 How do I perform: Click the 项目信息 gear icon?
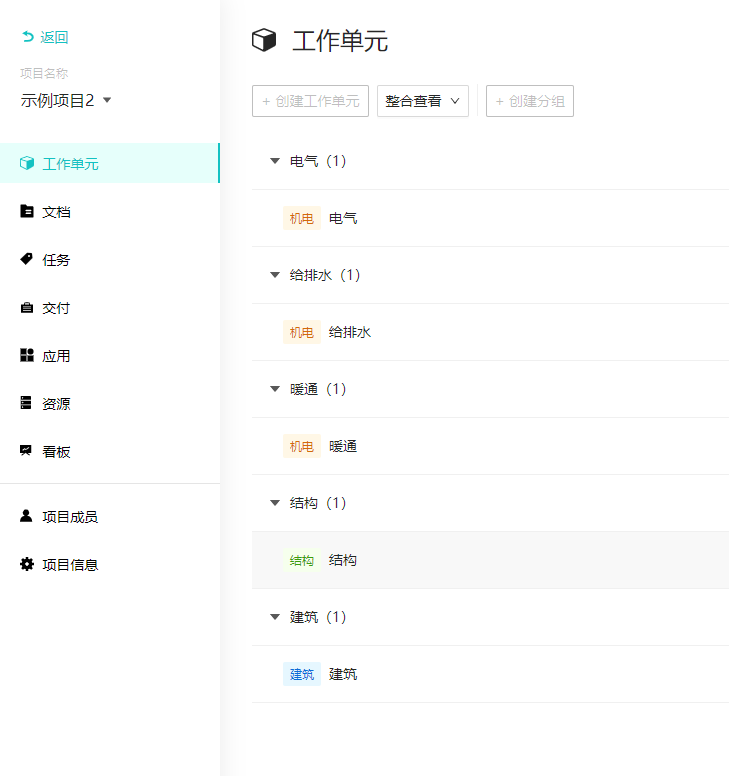click(x=27, y=564)
